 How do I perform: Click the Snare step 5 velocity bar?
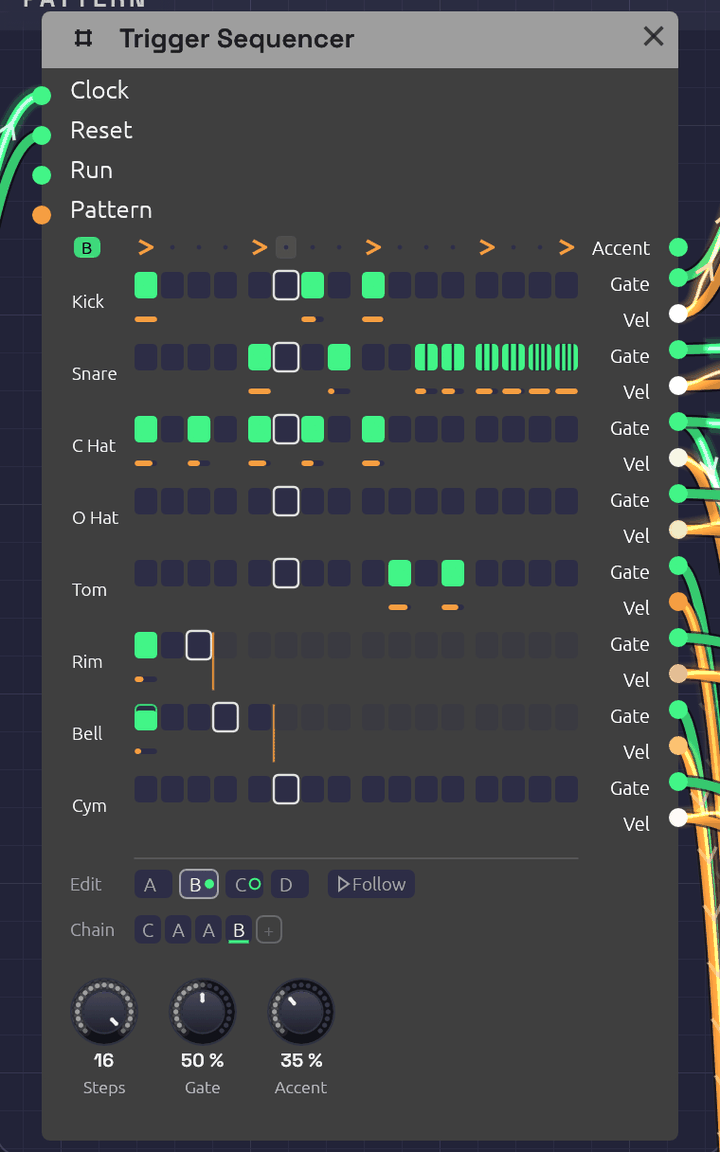coord(259,392)
